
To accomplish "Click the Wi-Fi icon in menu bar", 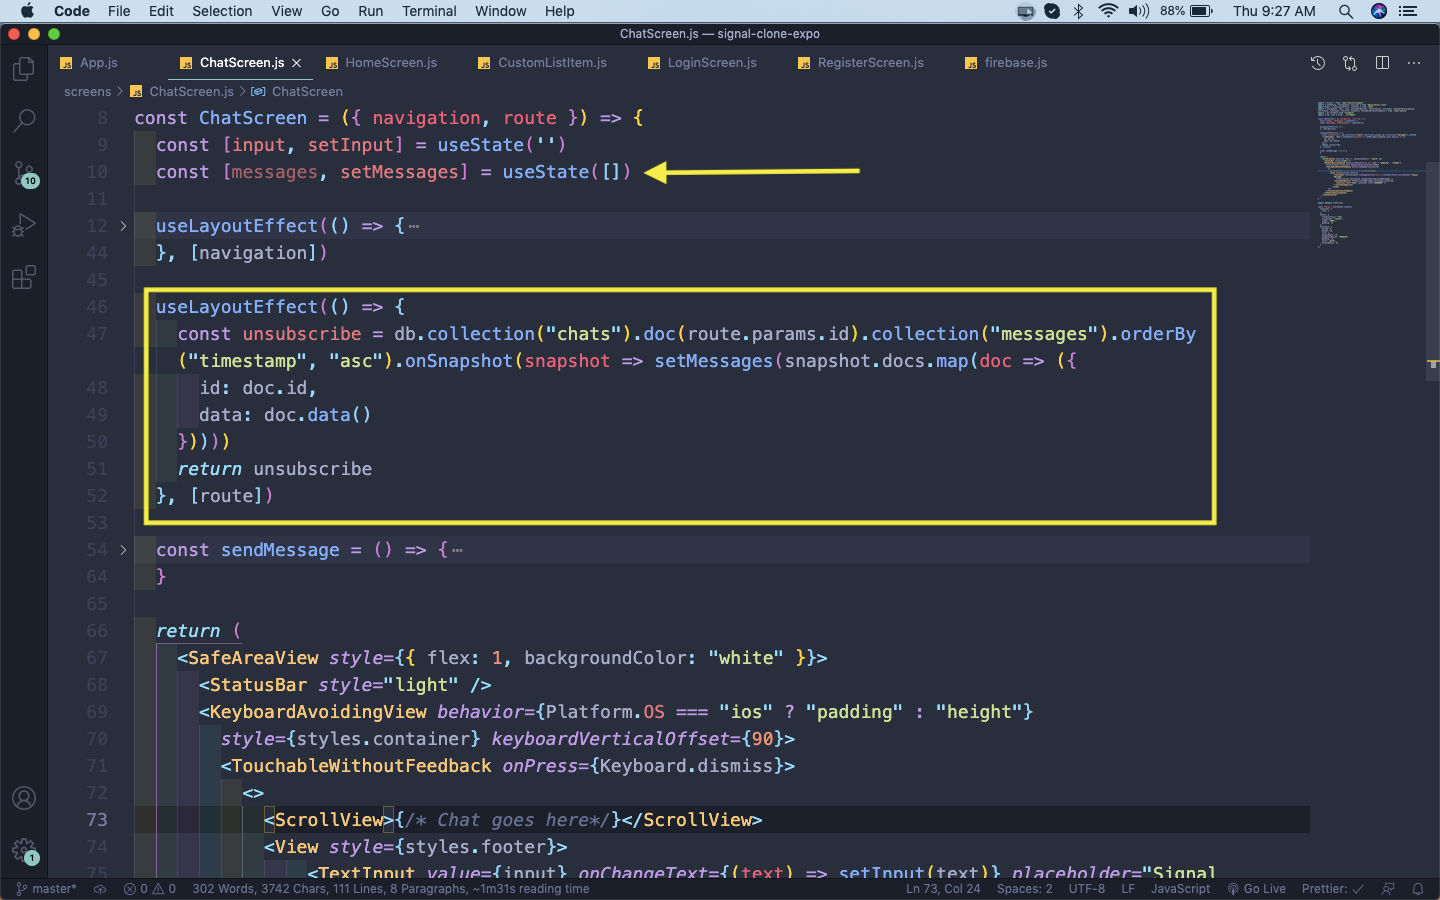I will click(x=1108, y=11).
